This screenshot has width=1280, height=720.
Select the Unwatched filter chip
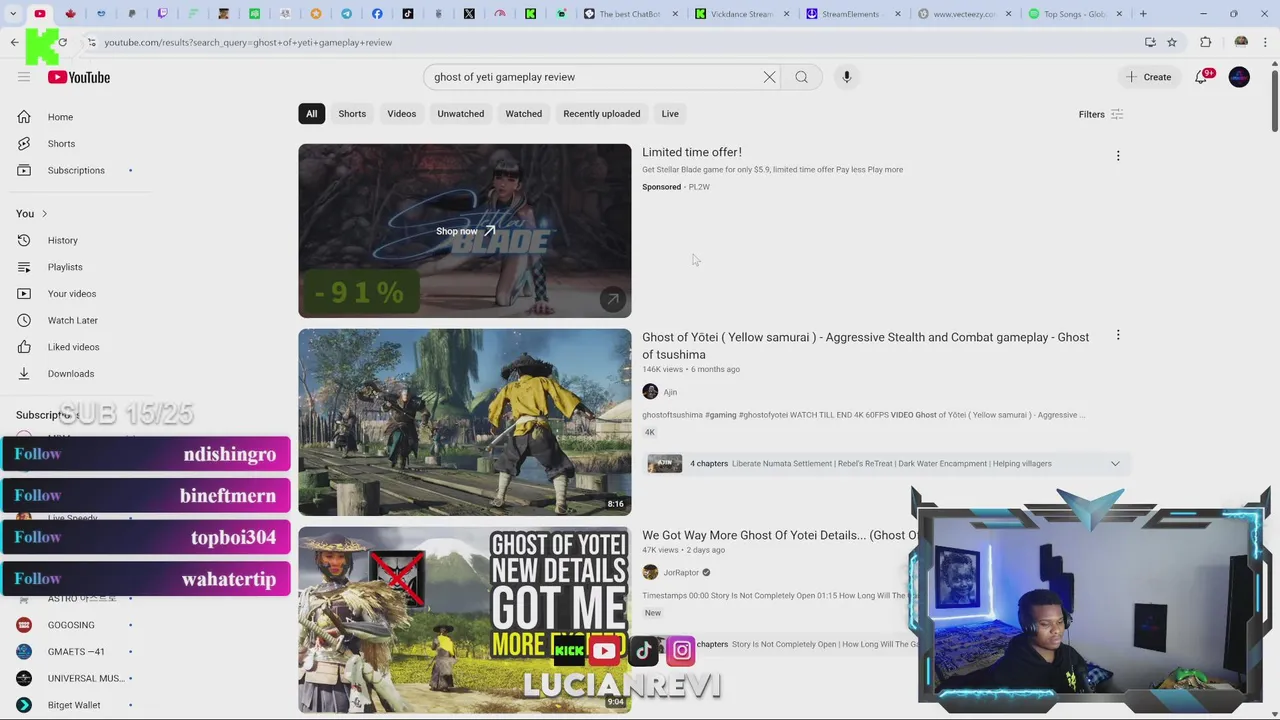(x=460, y=114)
